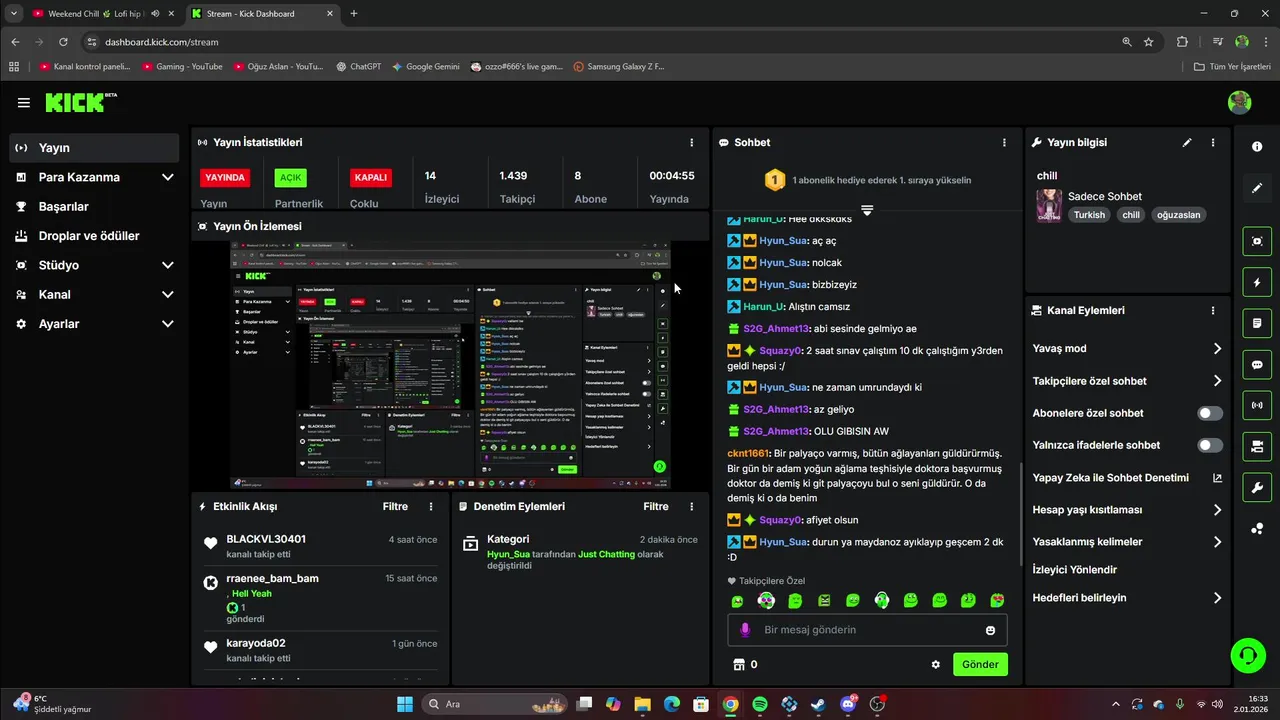
Task: Open the hamburger menu beside KICK logo
Action: point(23,102)
